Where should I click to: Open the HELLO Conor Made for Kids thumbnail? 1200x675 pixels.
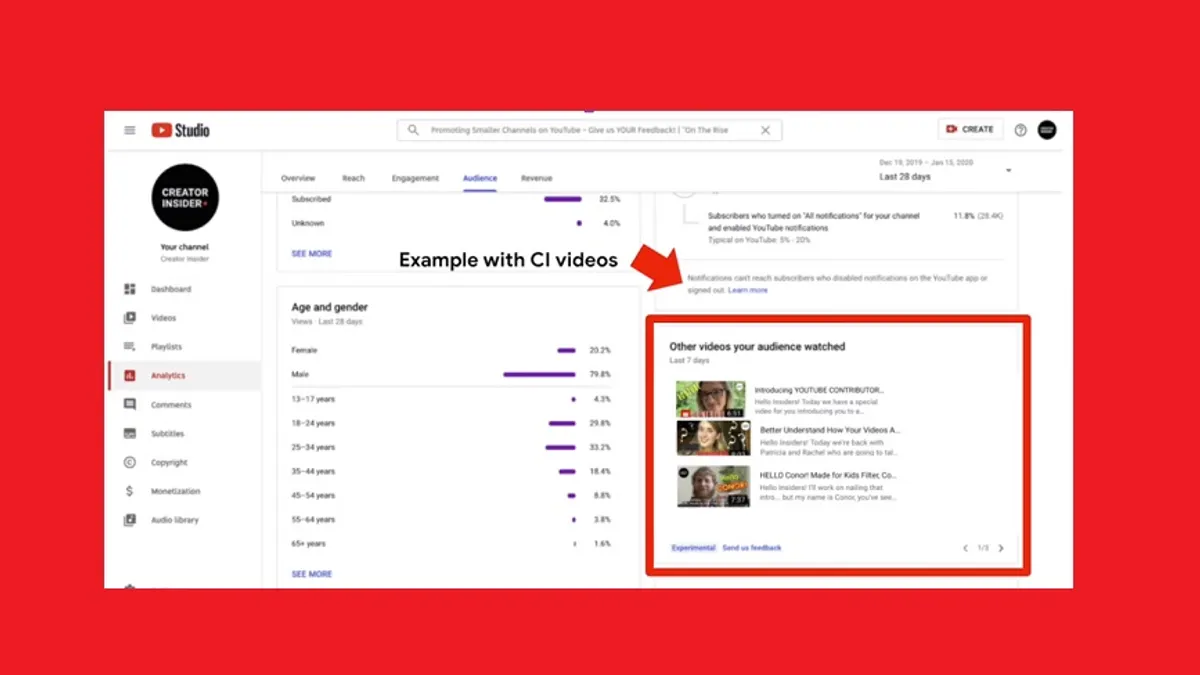click(713, 486)
